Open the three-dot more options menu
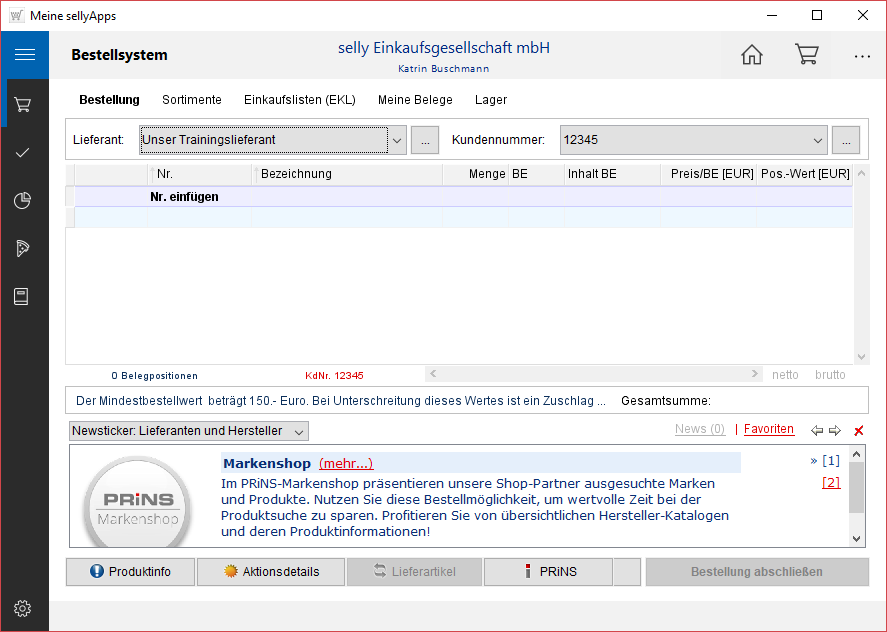887x632 pixels. point(862,56)
